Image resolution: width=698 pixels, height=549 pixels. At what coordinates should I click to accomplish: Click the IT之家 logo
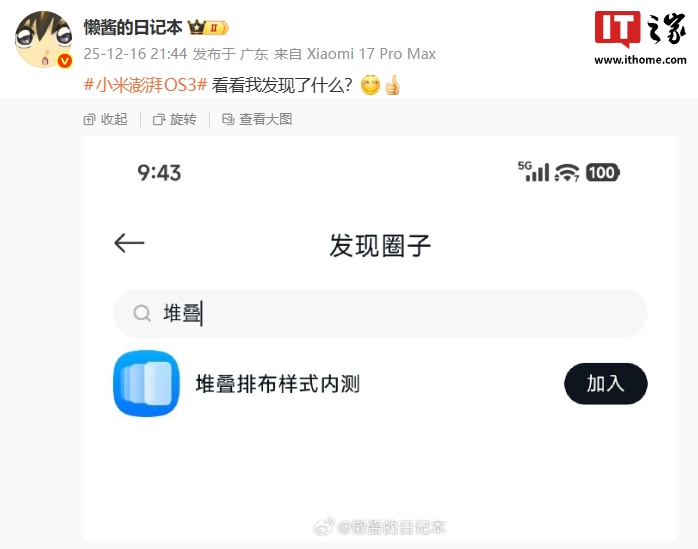point(640,29)
